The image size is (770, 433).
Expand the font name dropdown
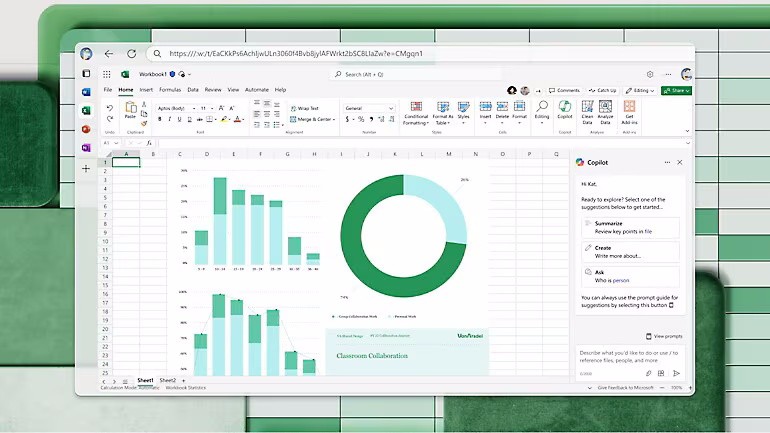[175, 108]
